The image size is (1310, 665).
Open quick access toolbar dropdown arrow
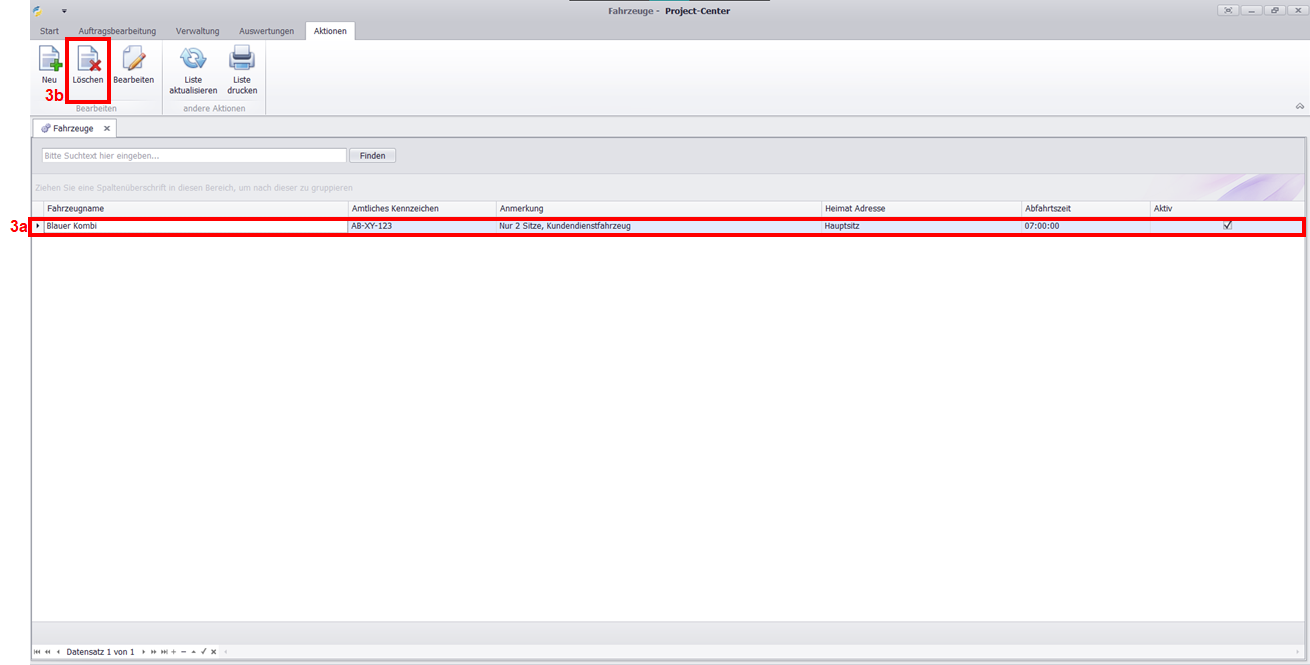(64, 11)
